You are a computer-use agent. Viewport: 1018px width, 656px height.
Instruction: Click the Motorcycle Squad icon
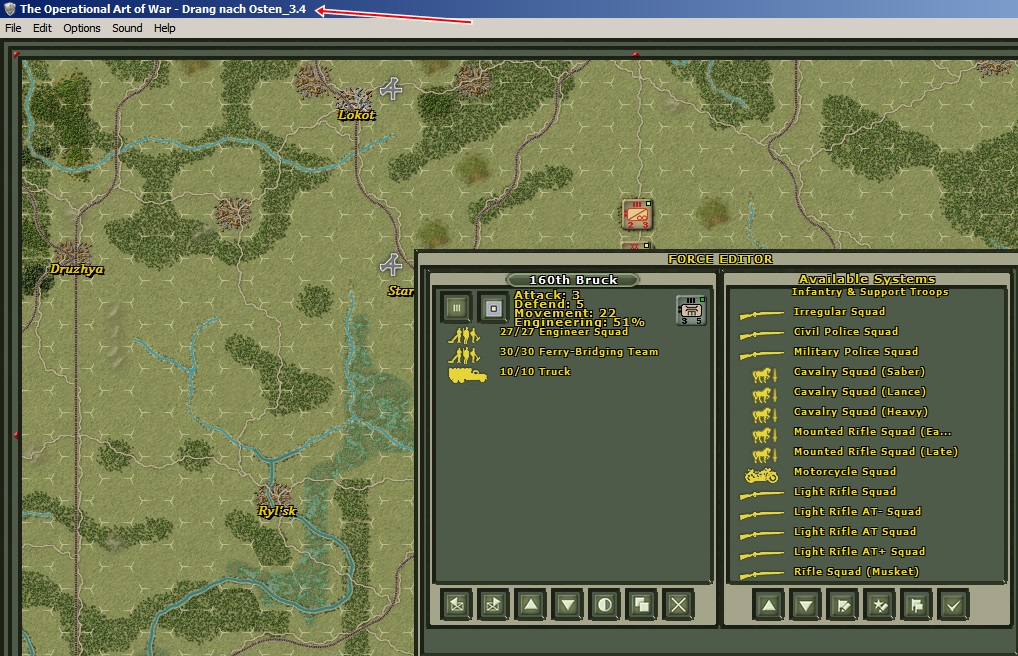(x=762, y=475)
